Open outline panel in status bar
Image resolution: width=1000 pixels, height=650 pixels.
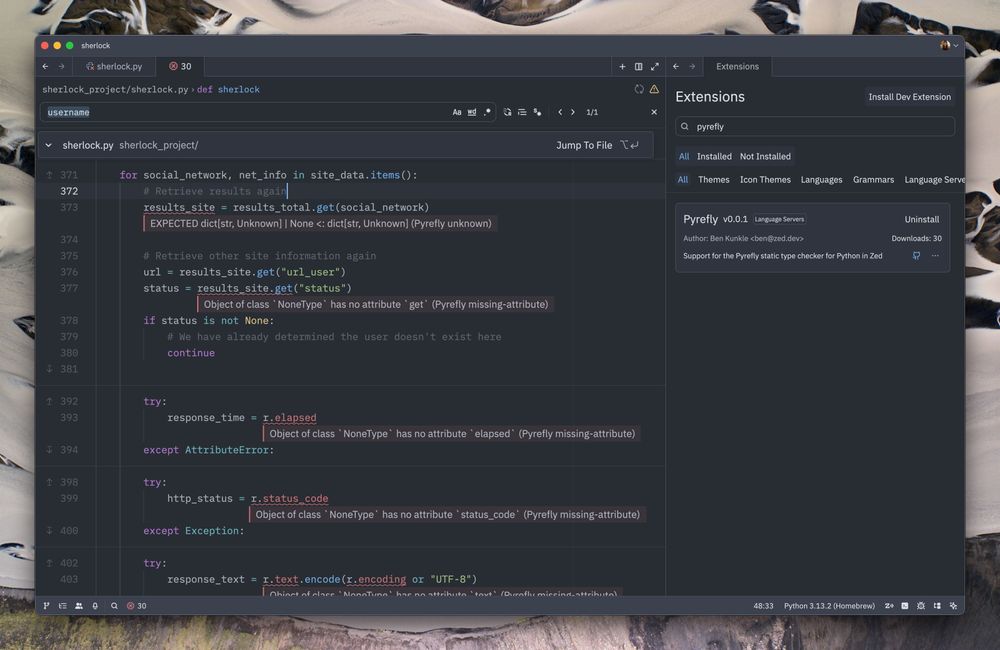pyautogui.click(x=62, y=606)
